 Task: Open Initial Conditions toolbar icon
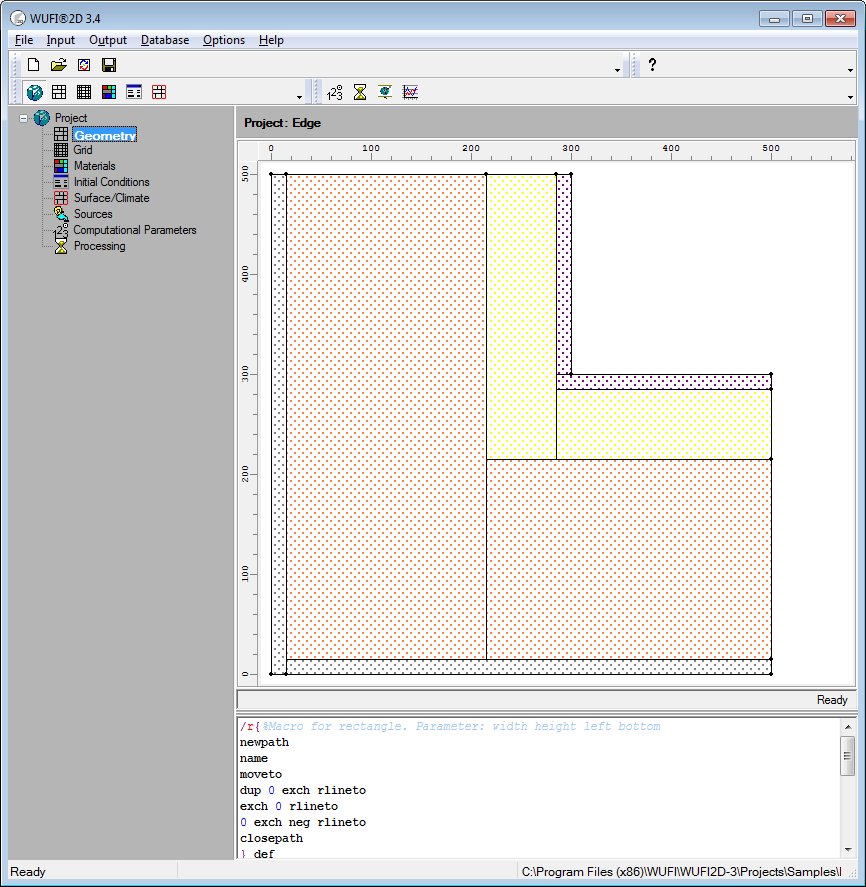(x=134, y=92)
